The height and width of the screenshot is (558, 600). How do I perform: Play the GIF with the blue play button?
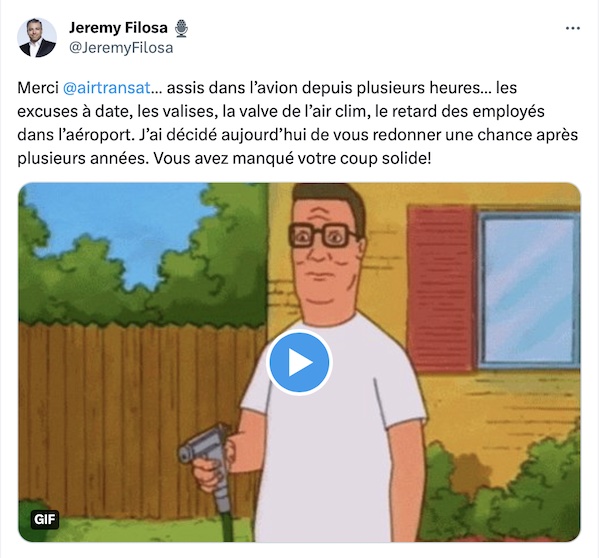pos(299,362)
